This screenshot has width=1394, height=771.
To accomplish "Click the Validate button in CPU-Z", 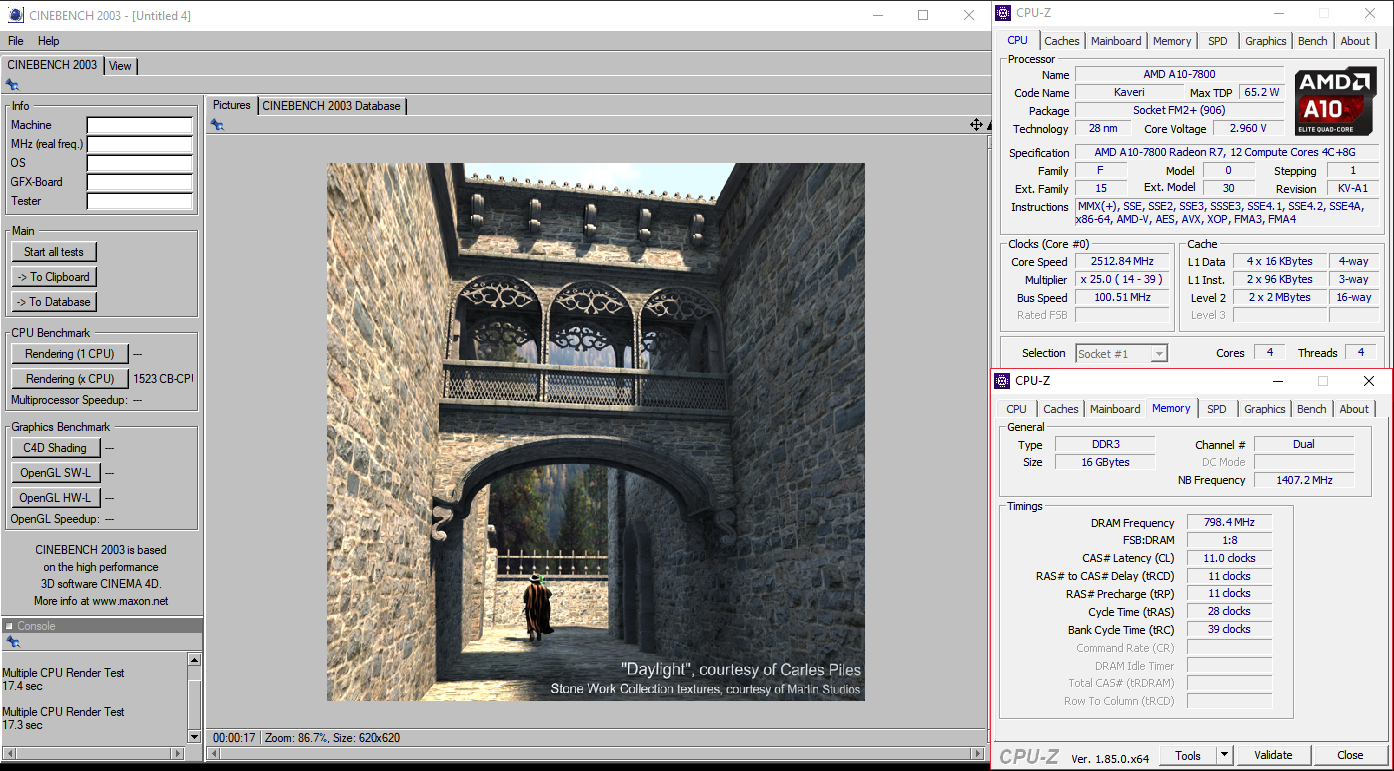I will [1273, 755].
